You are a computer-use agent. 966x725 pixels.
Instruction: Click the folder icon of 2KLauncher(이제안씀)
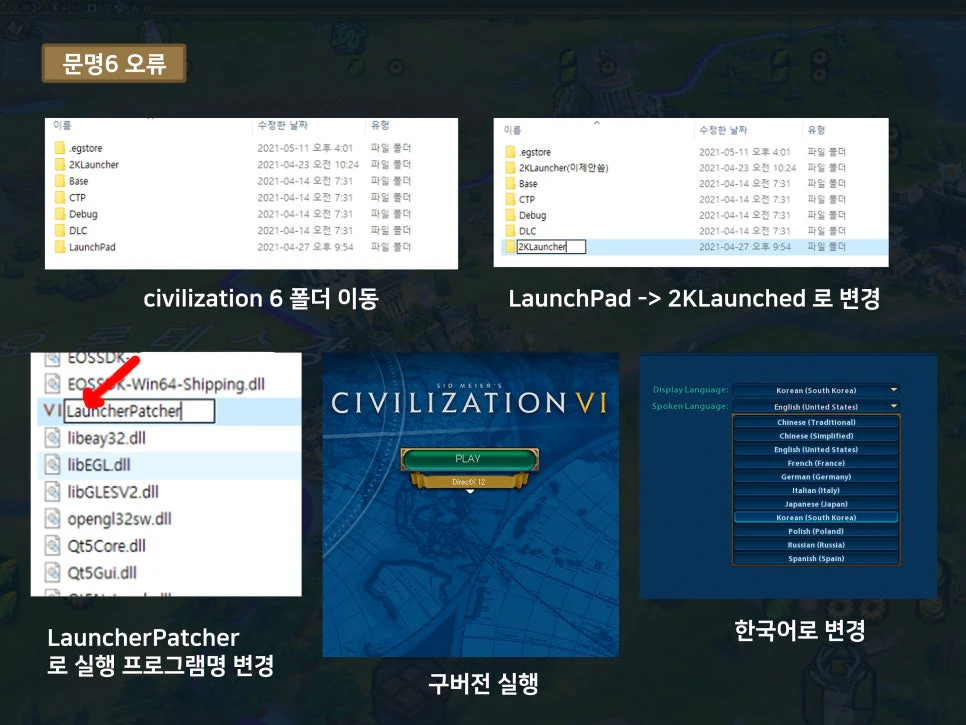[x=510, y=168]
